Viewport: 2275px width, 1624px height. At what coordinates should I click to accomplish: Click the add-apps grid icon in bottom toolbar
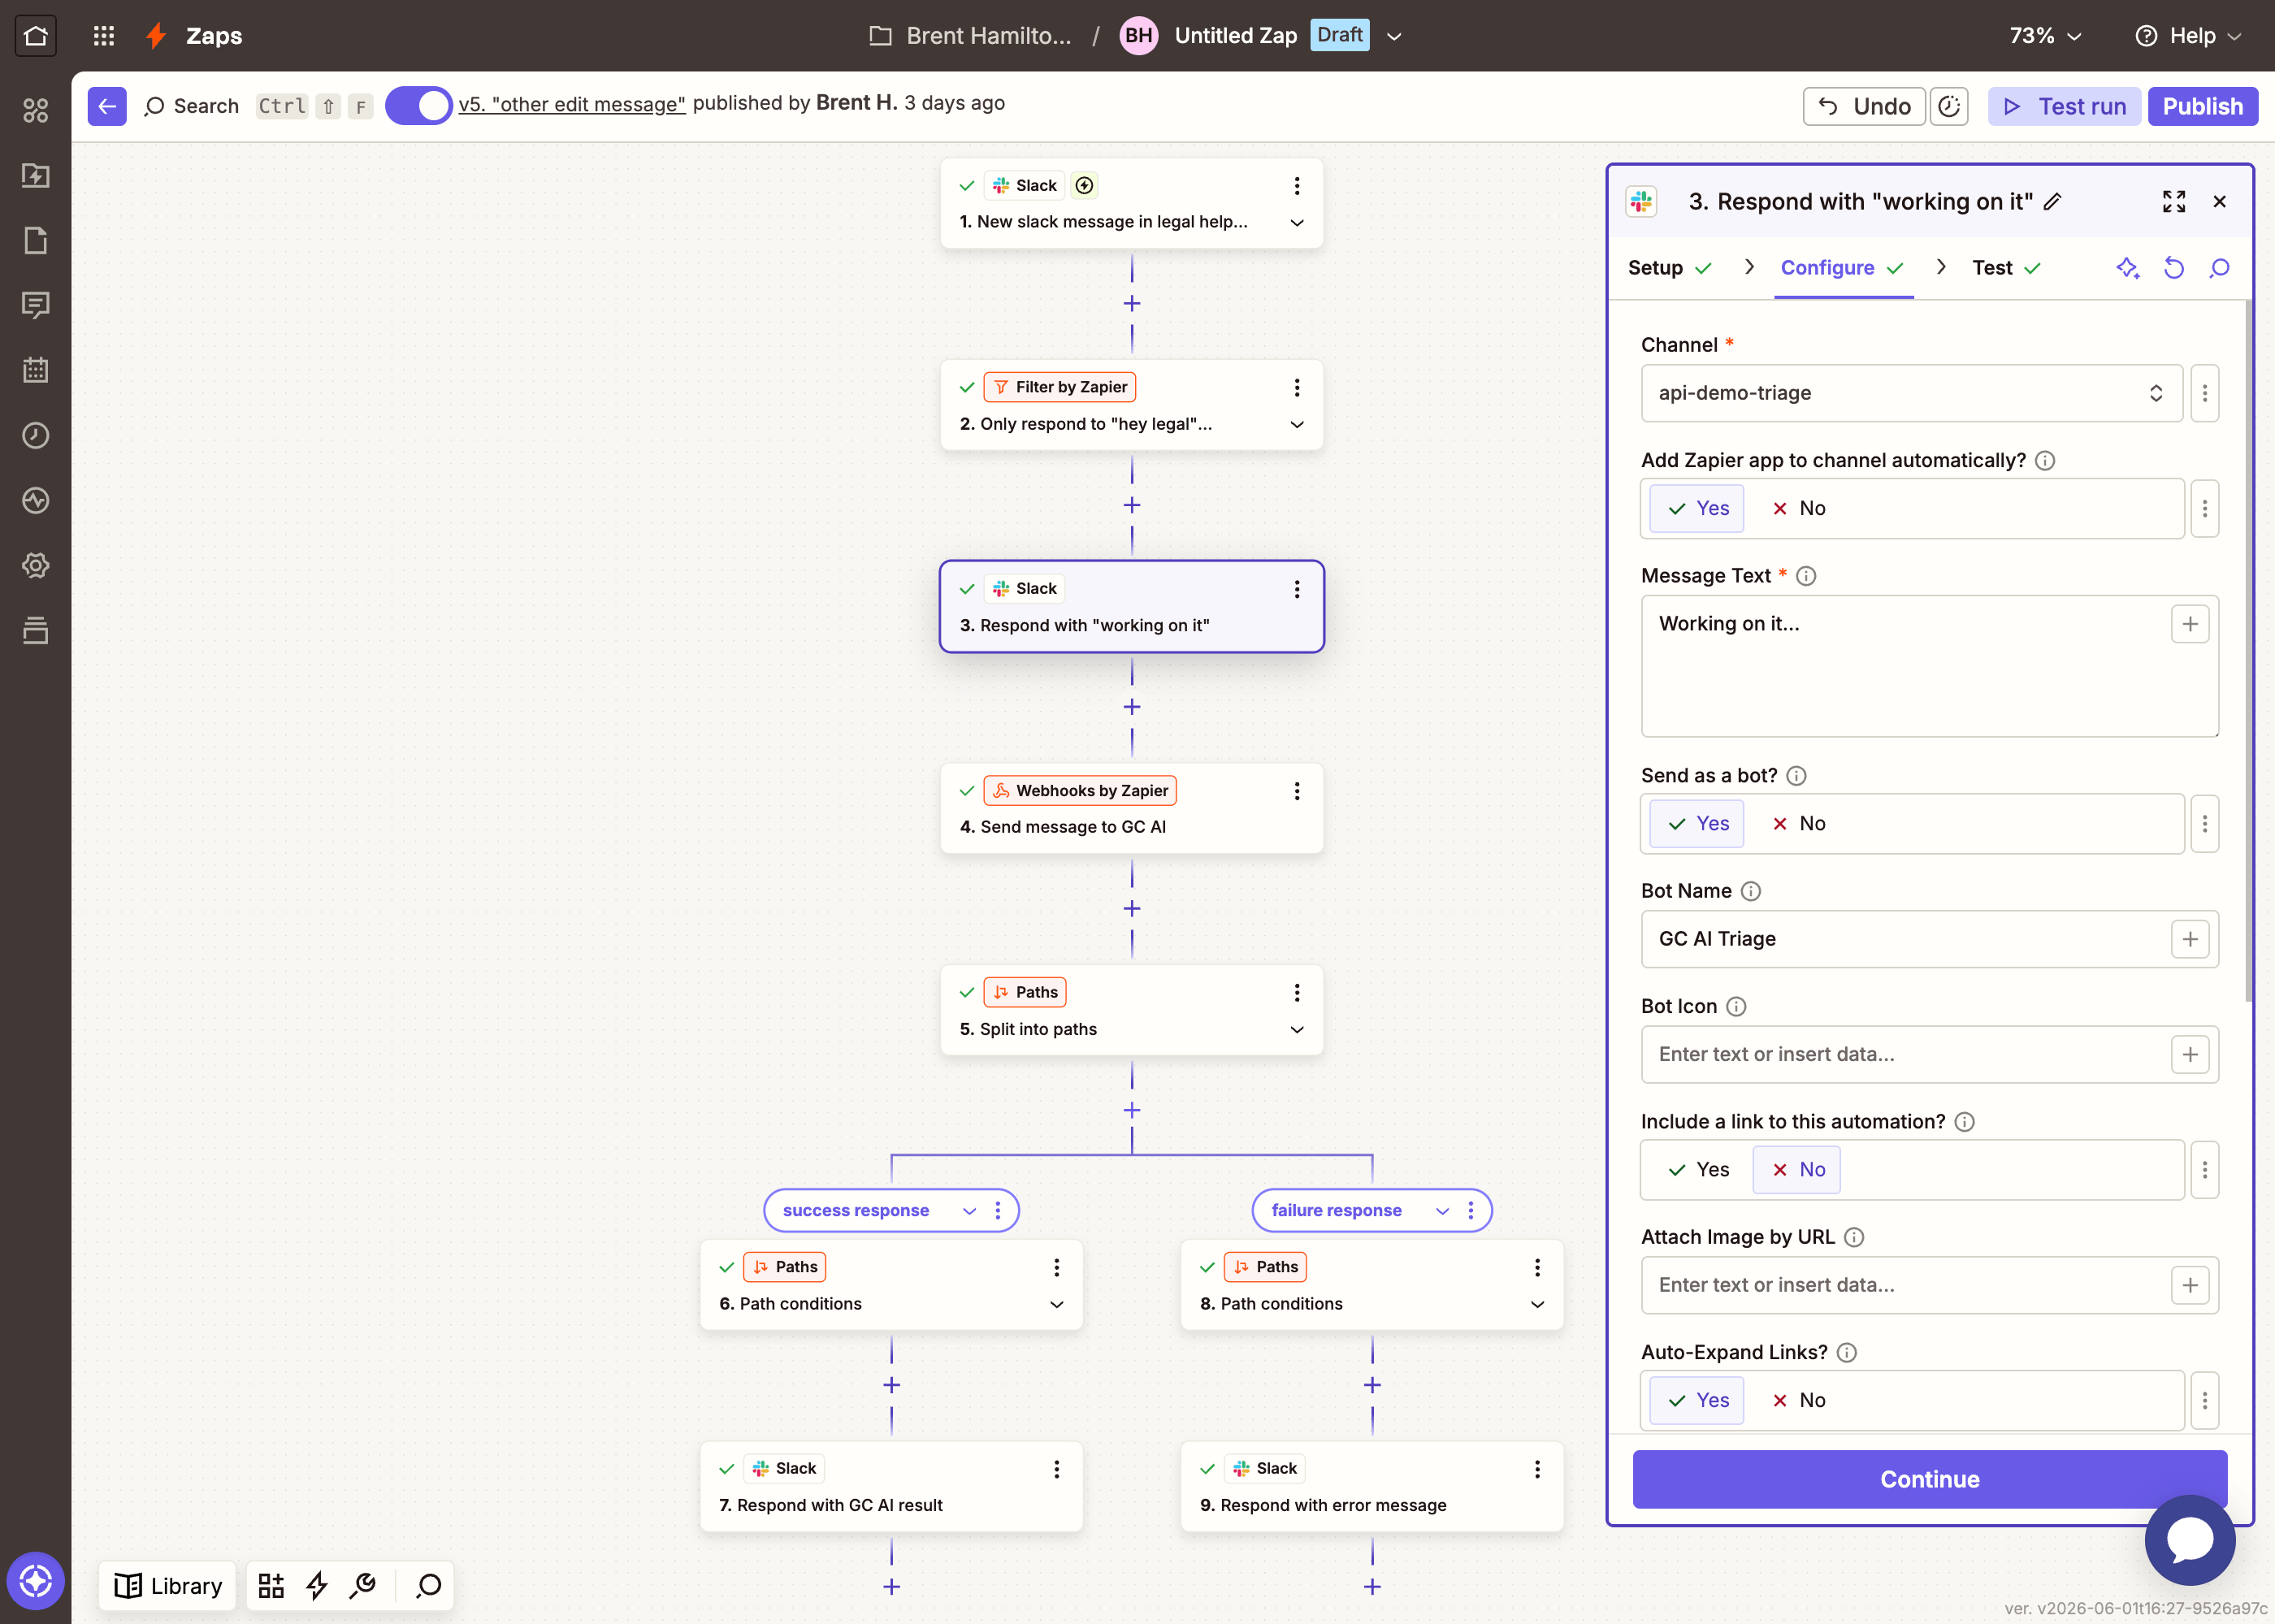pos(271,1585)
